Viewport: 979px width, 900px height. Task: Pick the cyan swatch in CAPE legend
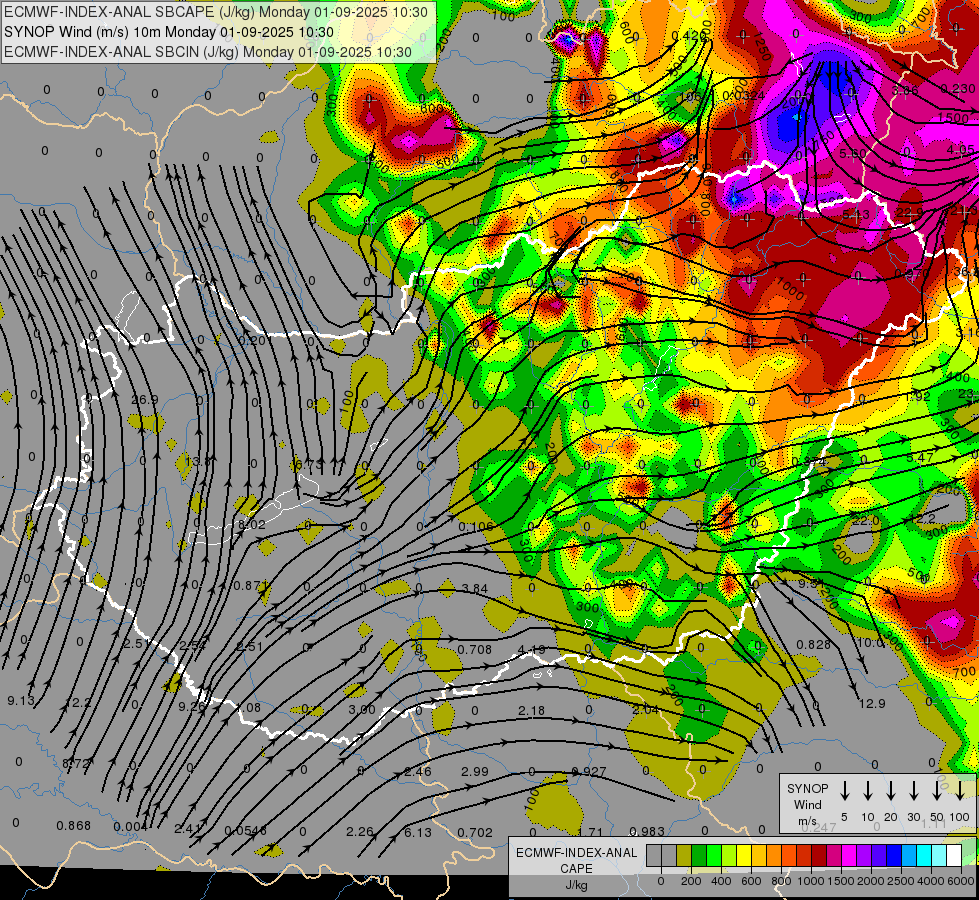[x=923, y=856]
